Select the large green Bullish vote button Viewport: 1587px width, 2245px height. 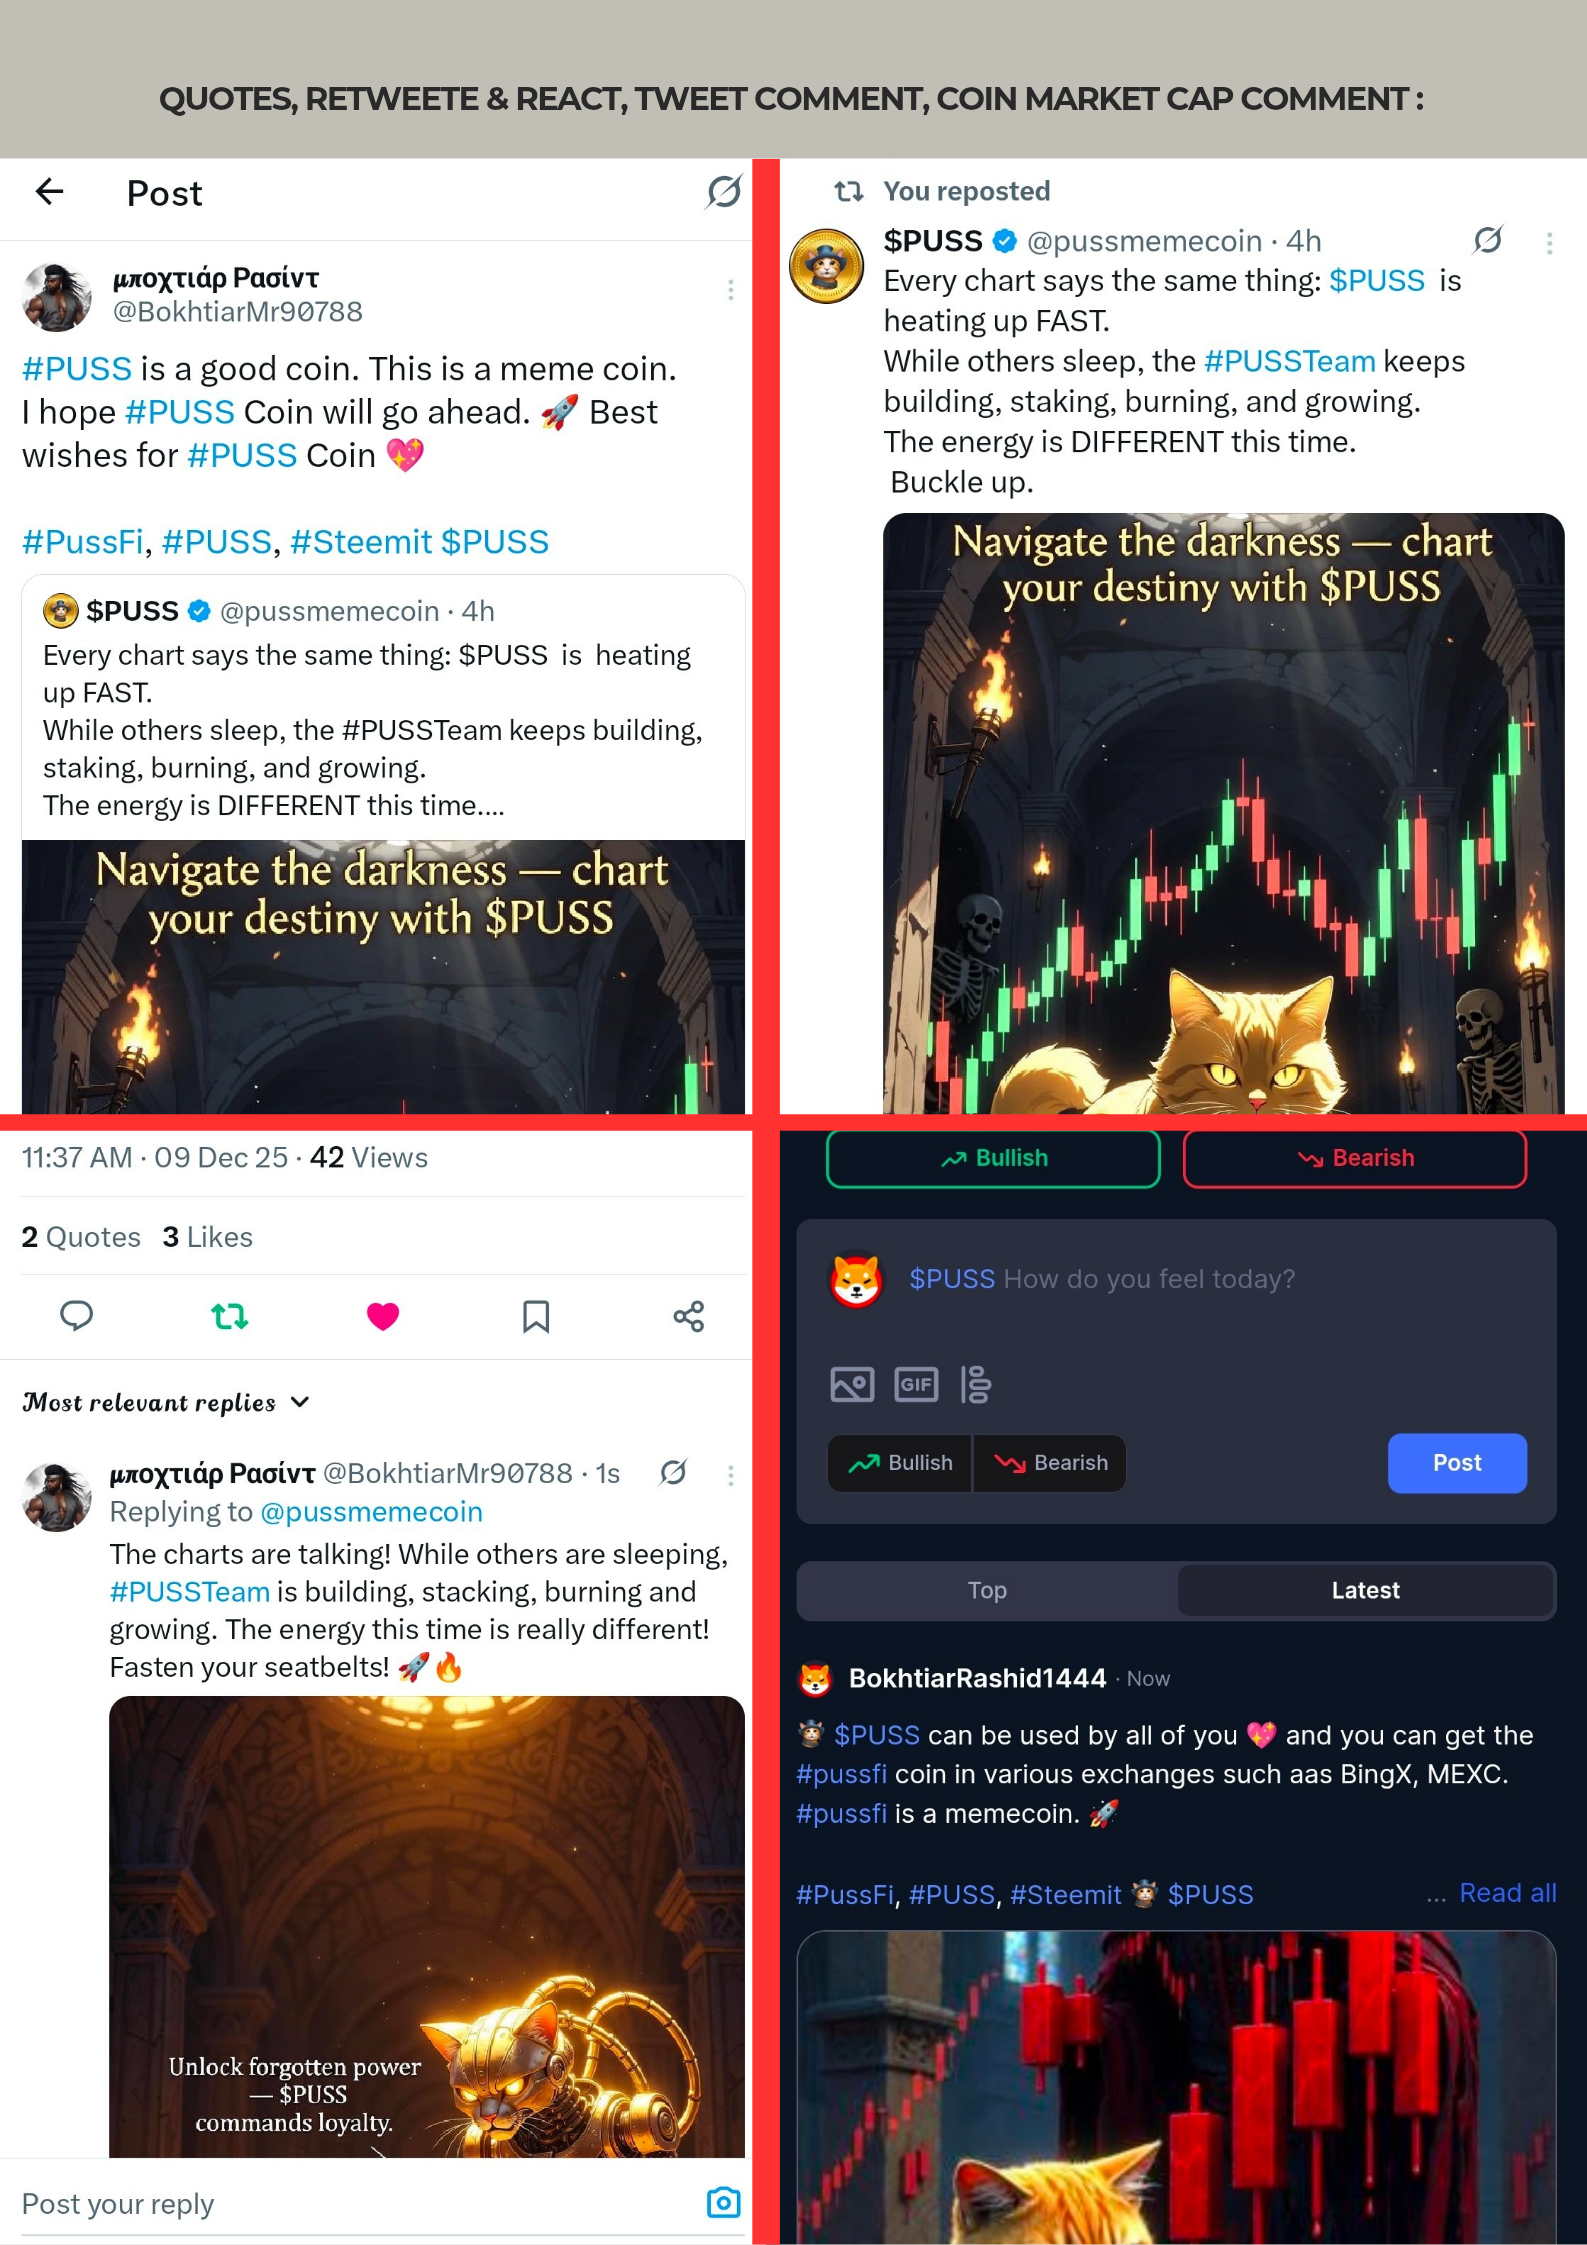pyautogui.click(x=993, y=1158)
